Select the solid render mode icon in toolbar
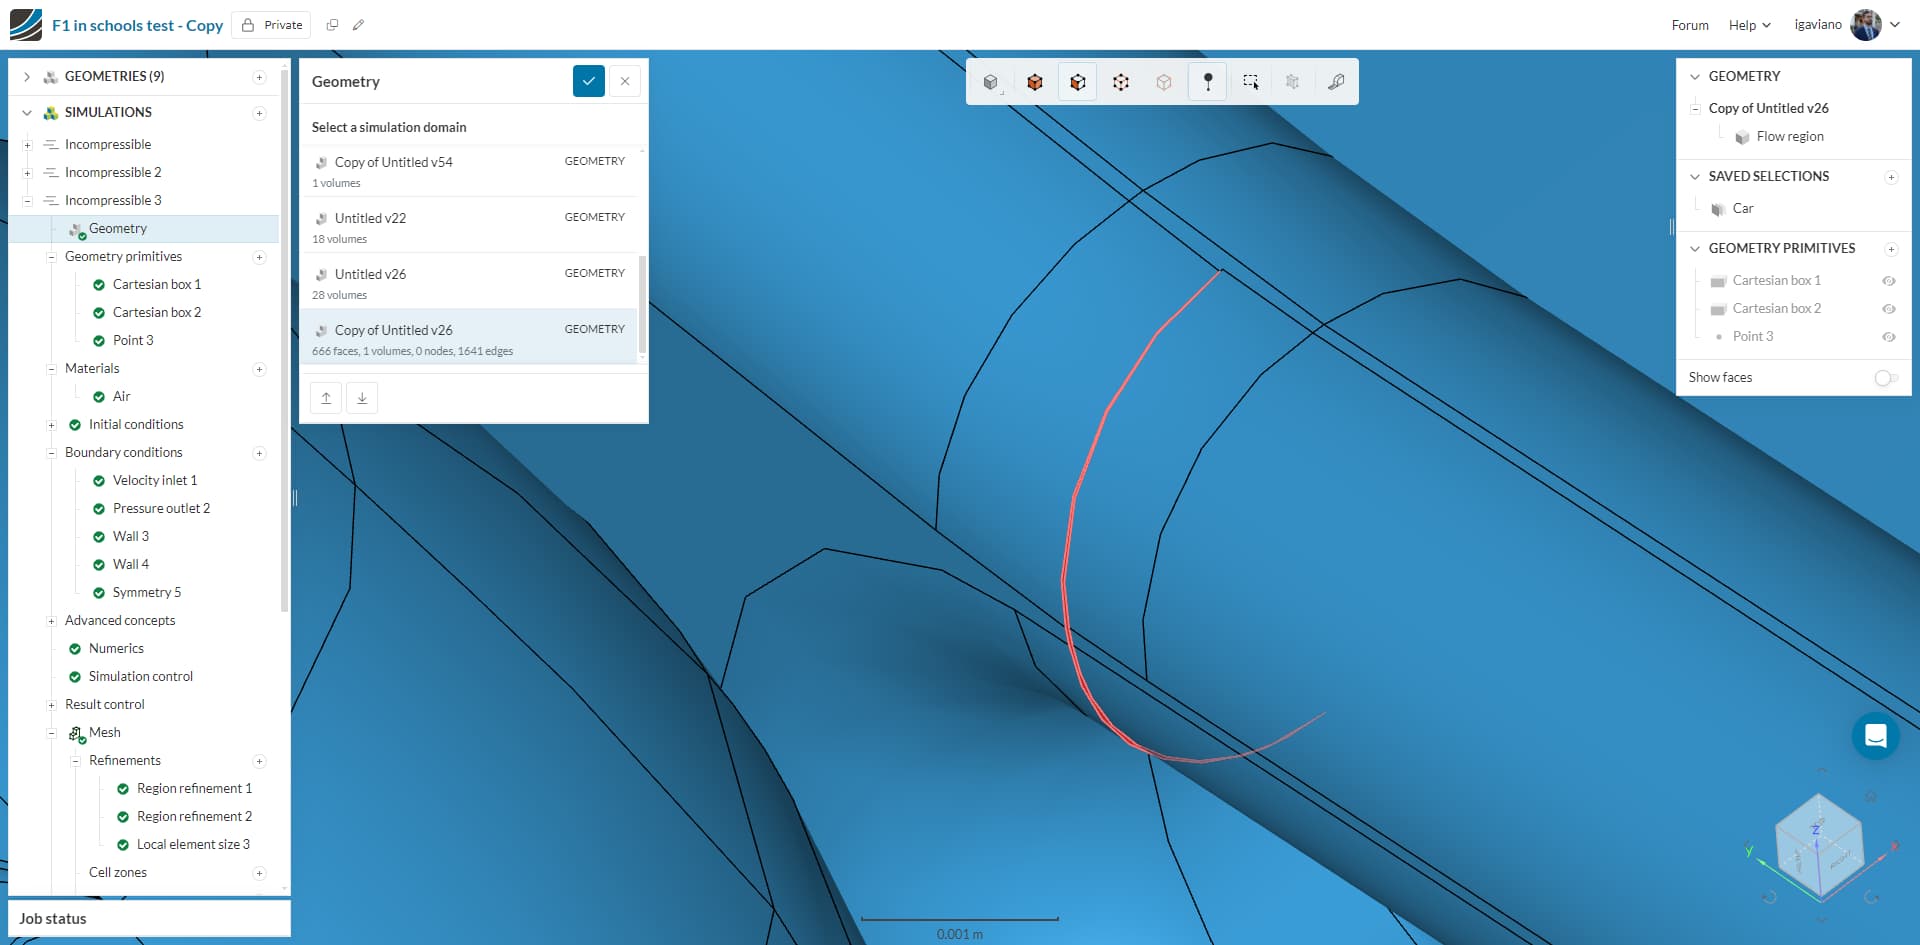 click(x=992, y=82)
